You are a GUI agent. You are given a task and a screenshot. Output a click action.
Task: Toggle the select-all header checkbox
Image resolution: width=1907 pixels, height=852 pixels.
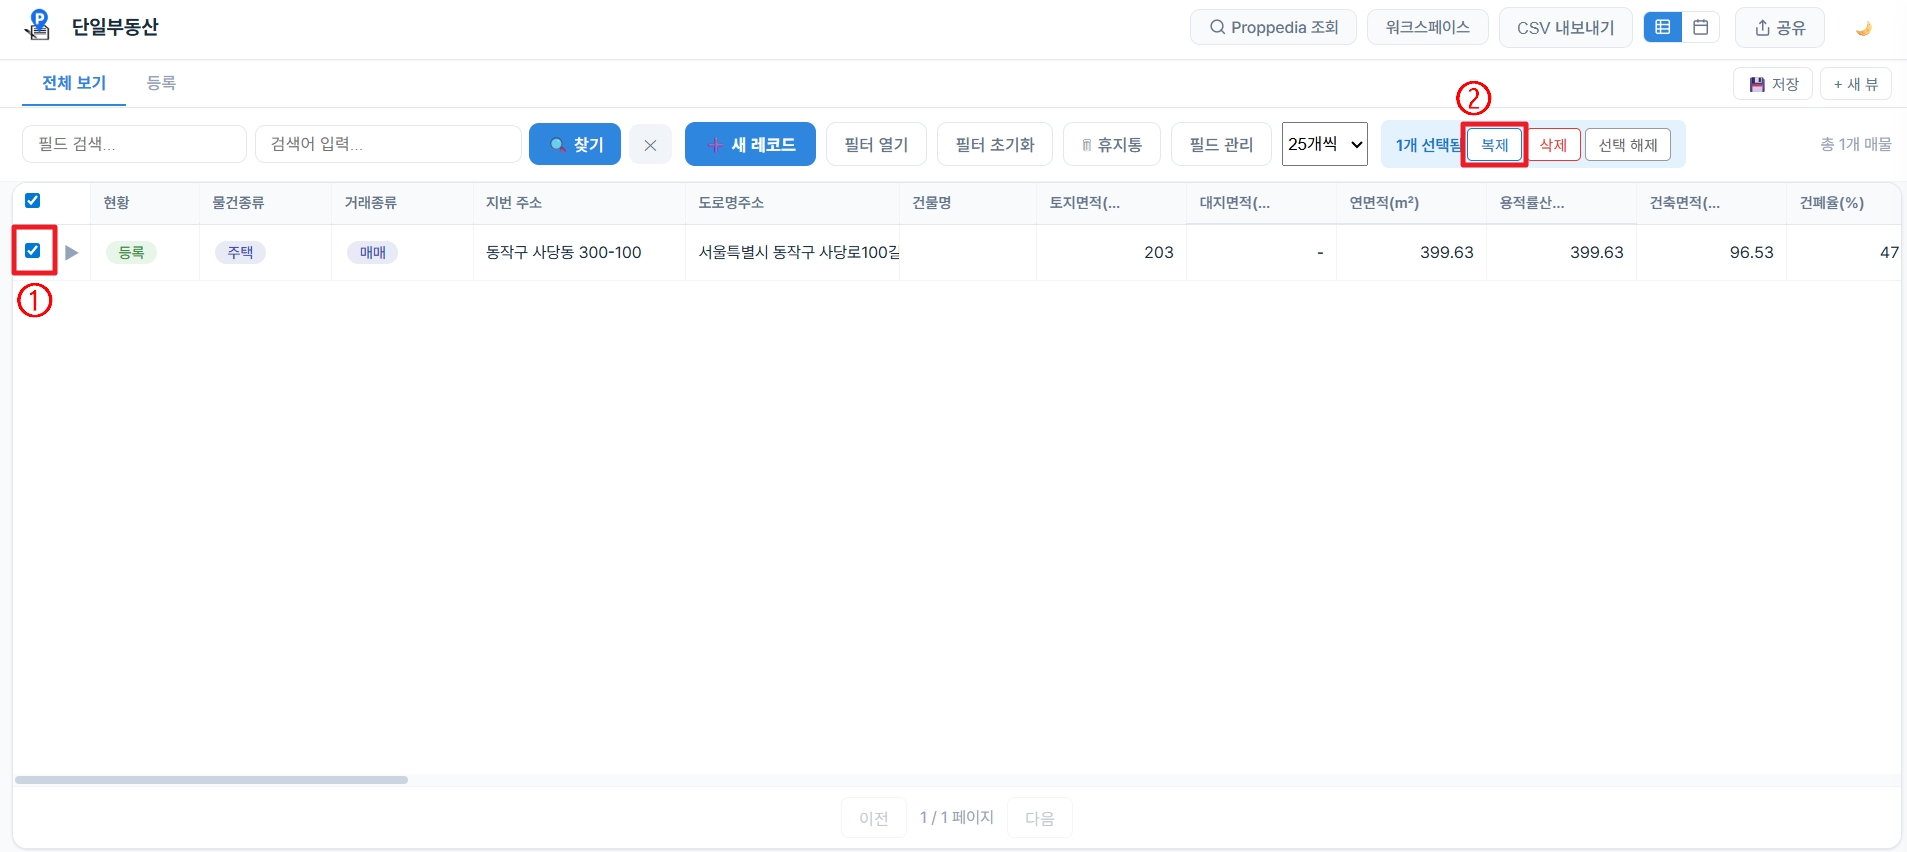pos(33,201)
